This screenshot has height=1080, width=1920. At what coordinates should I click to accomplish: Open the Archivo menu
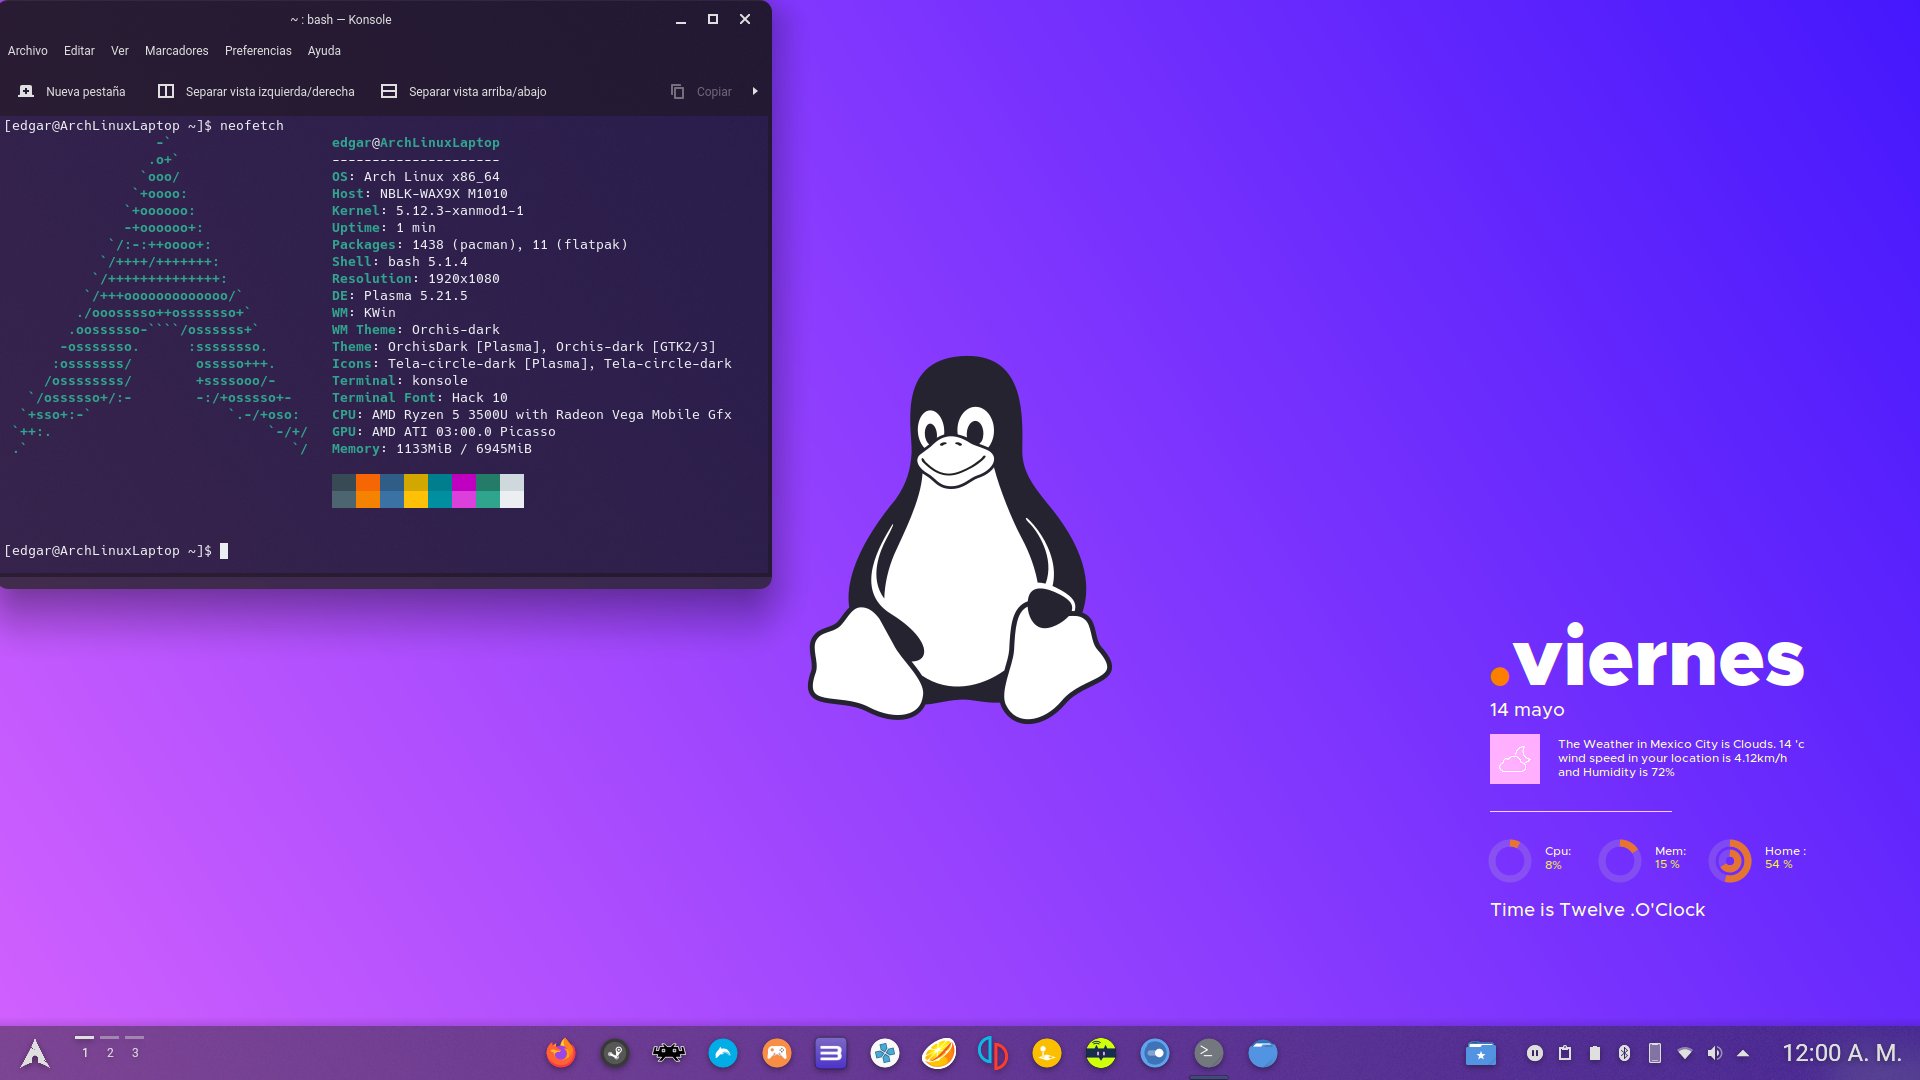[28, 51]
